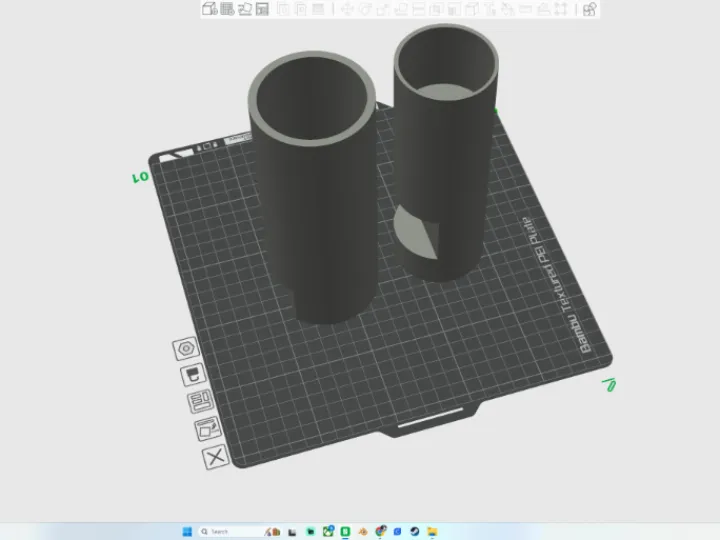Open the Mesh boolean tool
This screenshot has height=540, width=720.
click(437, 9)
